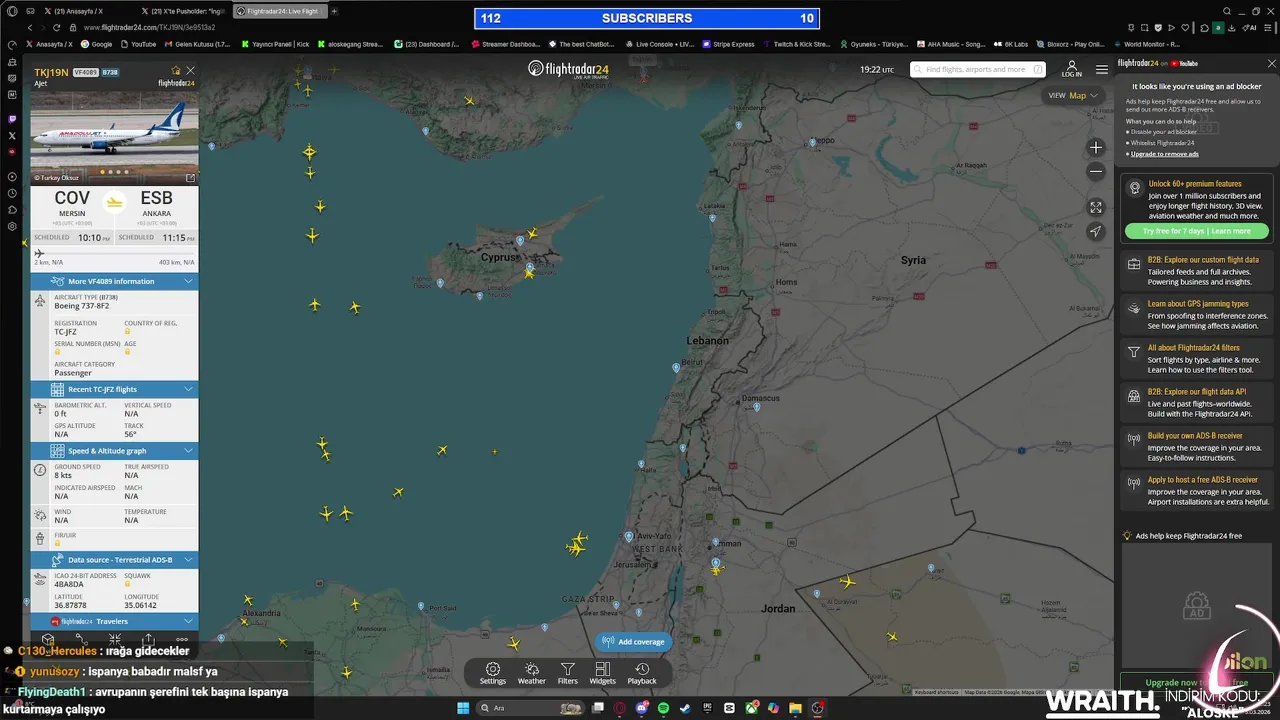Collapse Recent TC-JFZ flights section
The width and height of the screenshot is (1280, 720).
click(114, 389)
